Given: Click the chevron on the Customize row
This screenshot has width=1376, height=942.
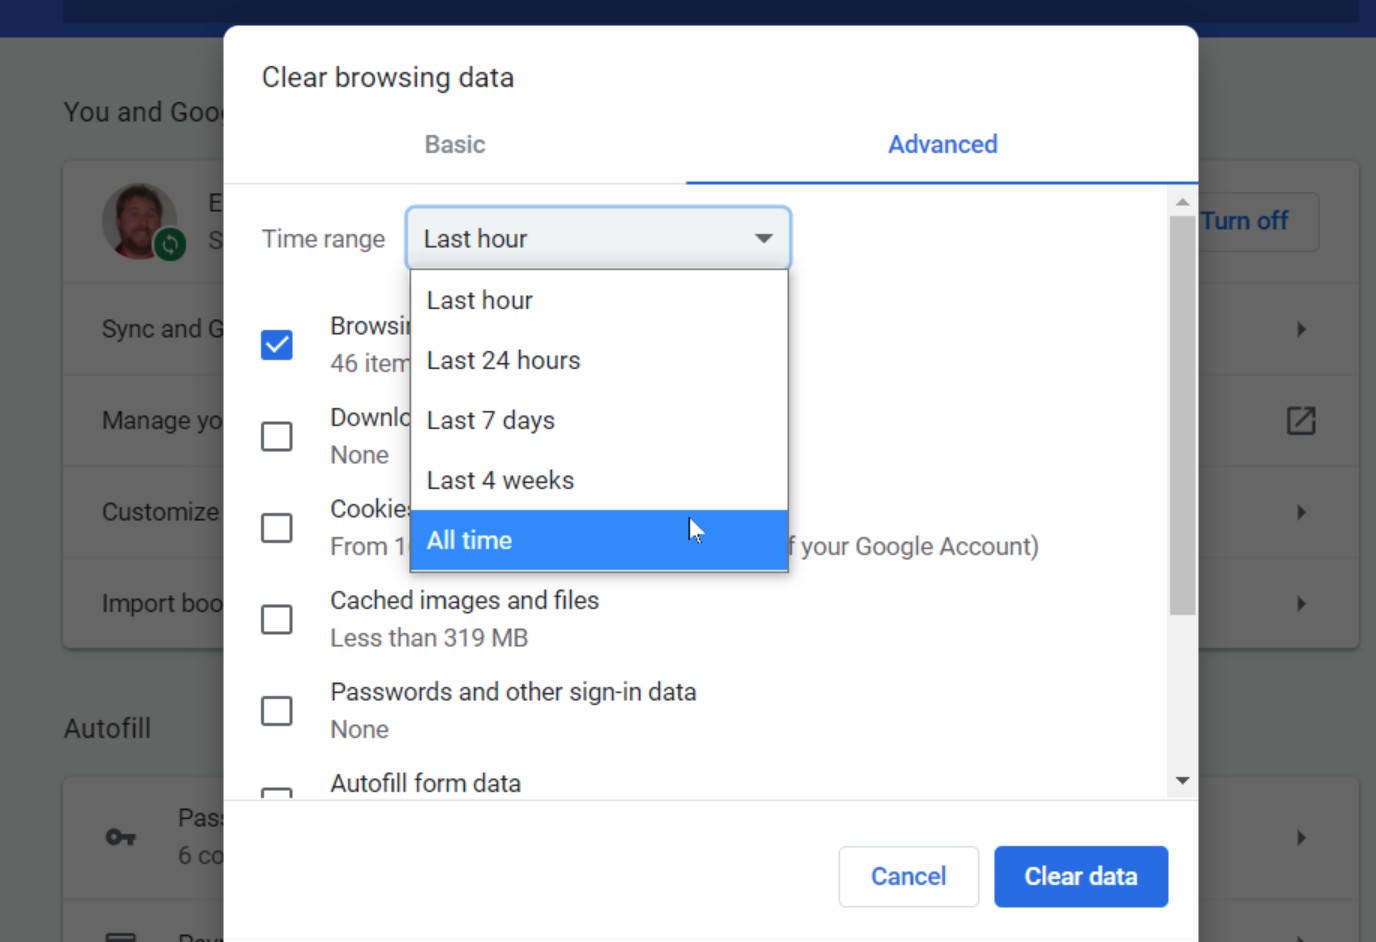Looking at the screenshot, I should pos(1300,512).
